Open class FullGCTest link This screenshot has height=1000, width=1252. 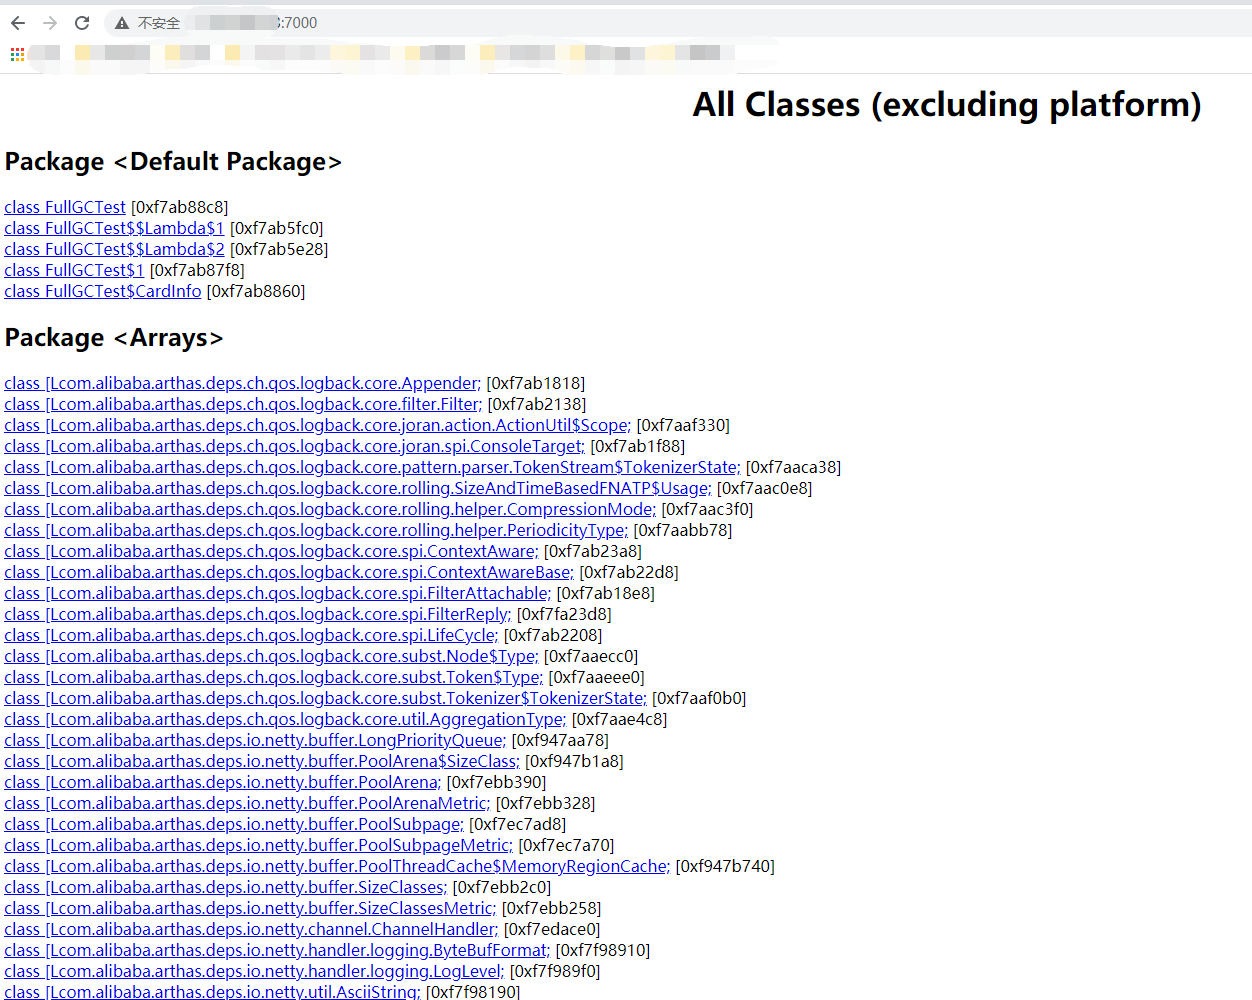click(65, 207)
